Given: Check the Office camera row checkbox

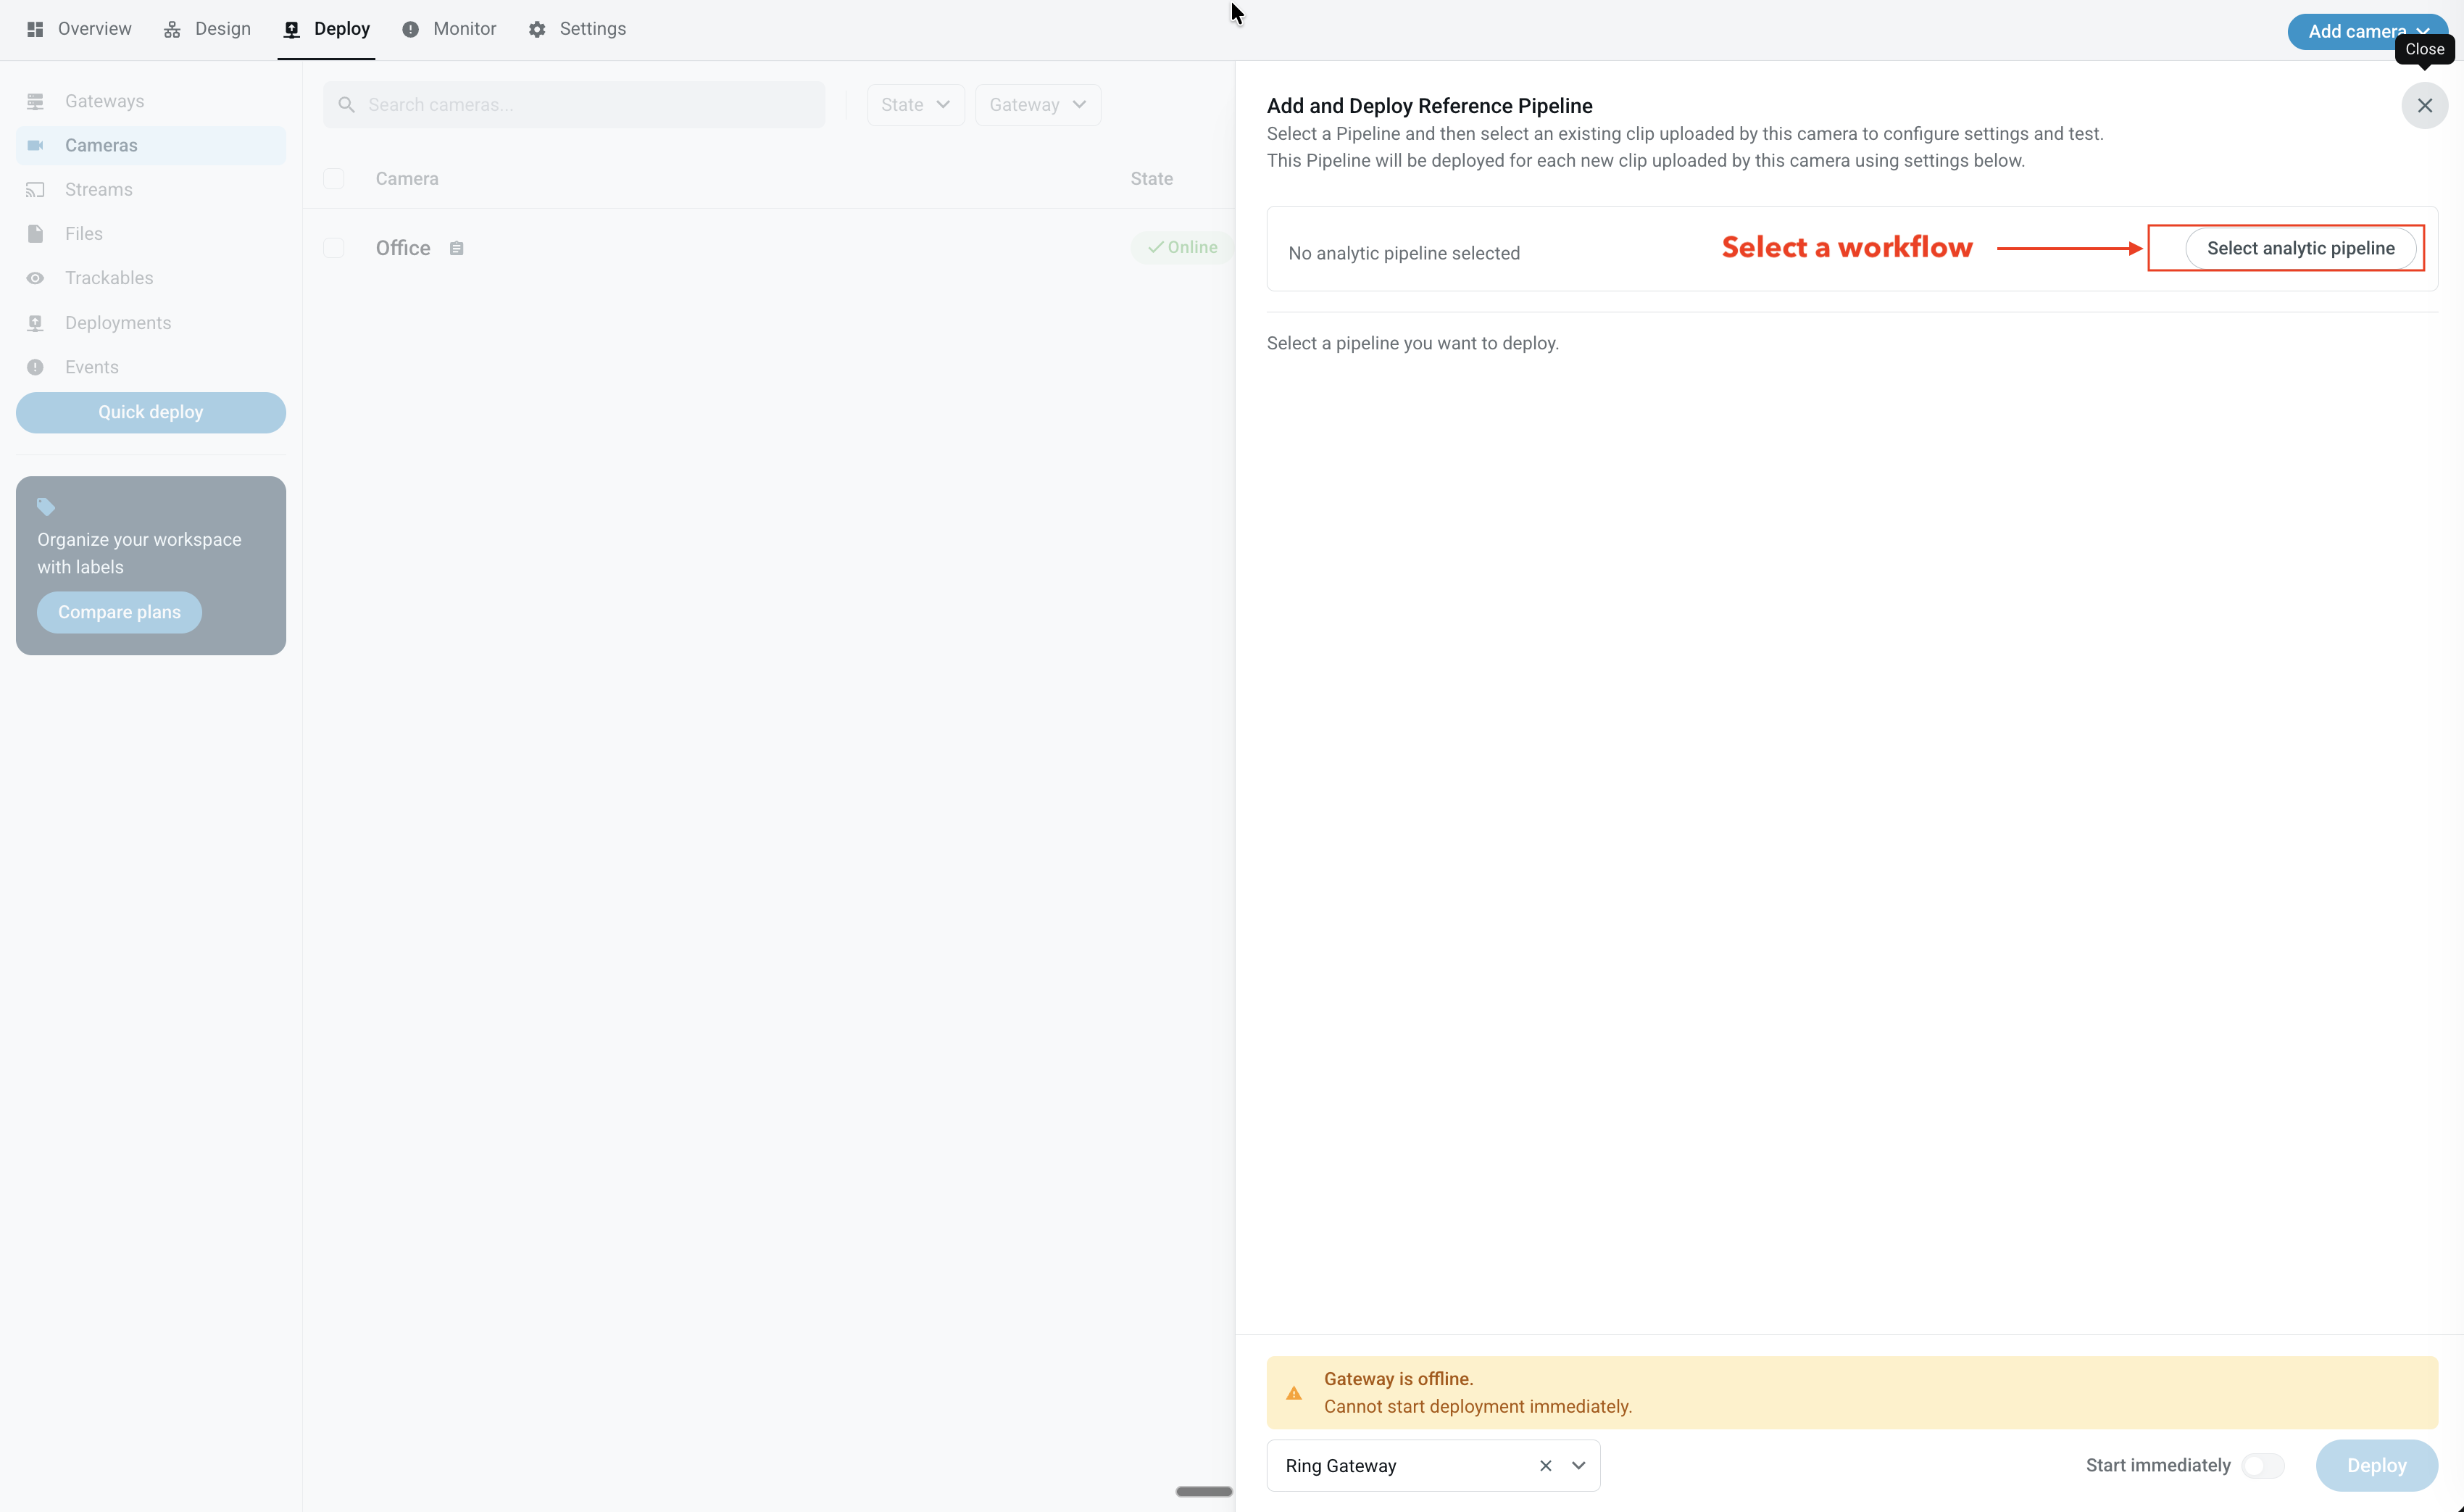Looking at the screenshot, I should (334, 248).
